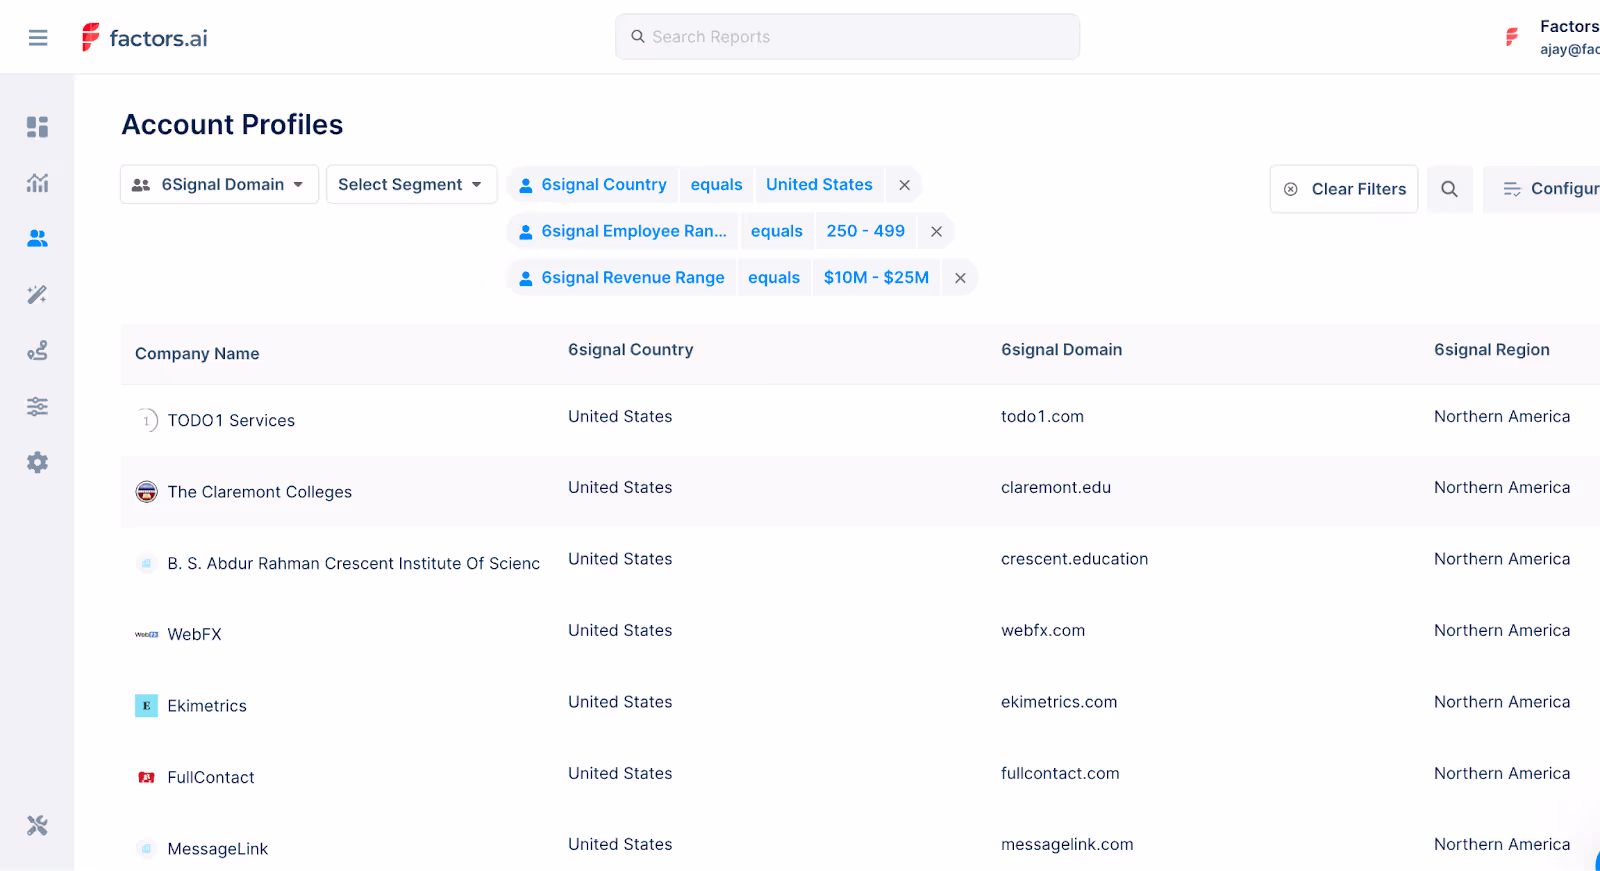Screen dimensions: 1600x871
Task: Expand the 6Signal Domain dropdown
Action: [219, 185]
